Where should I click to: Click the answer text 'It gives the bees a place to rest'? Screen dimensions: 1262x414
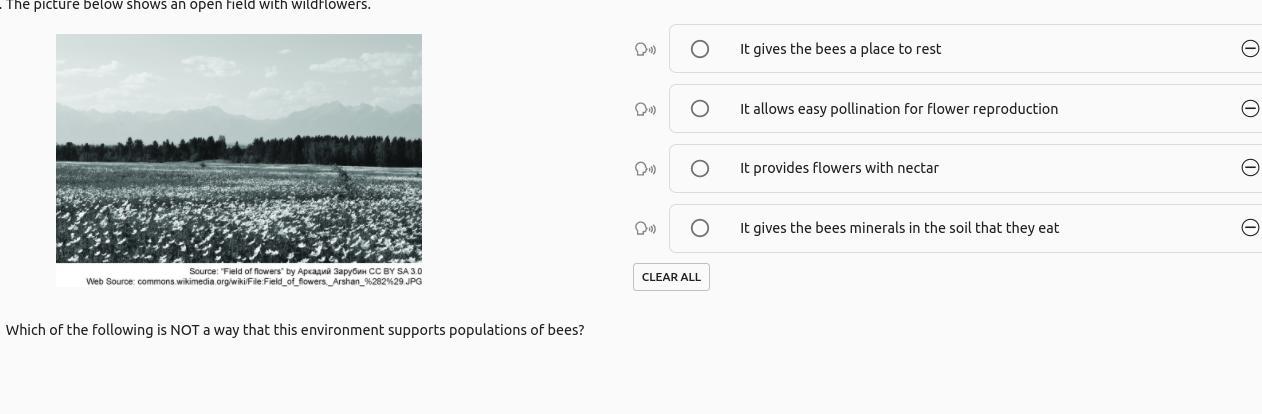click(840, 49)
